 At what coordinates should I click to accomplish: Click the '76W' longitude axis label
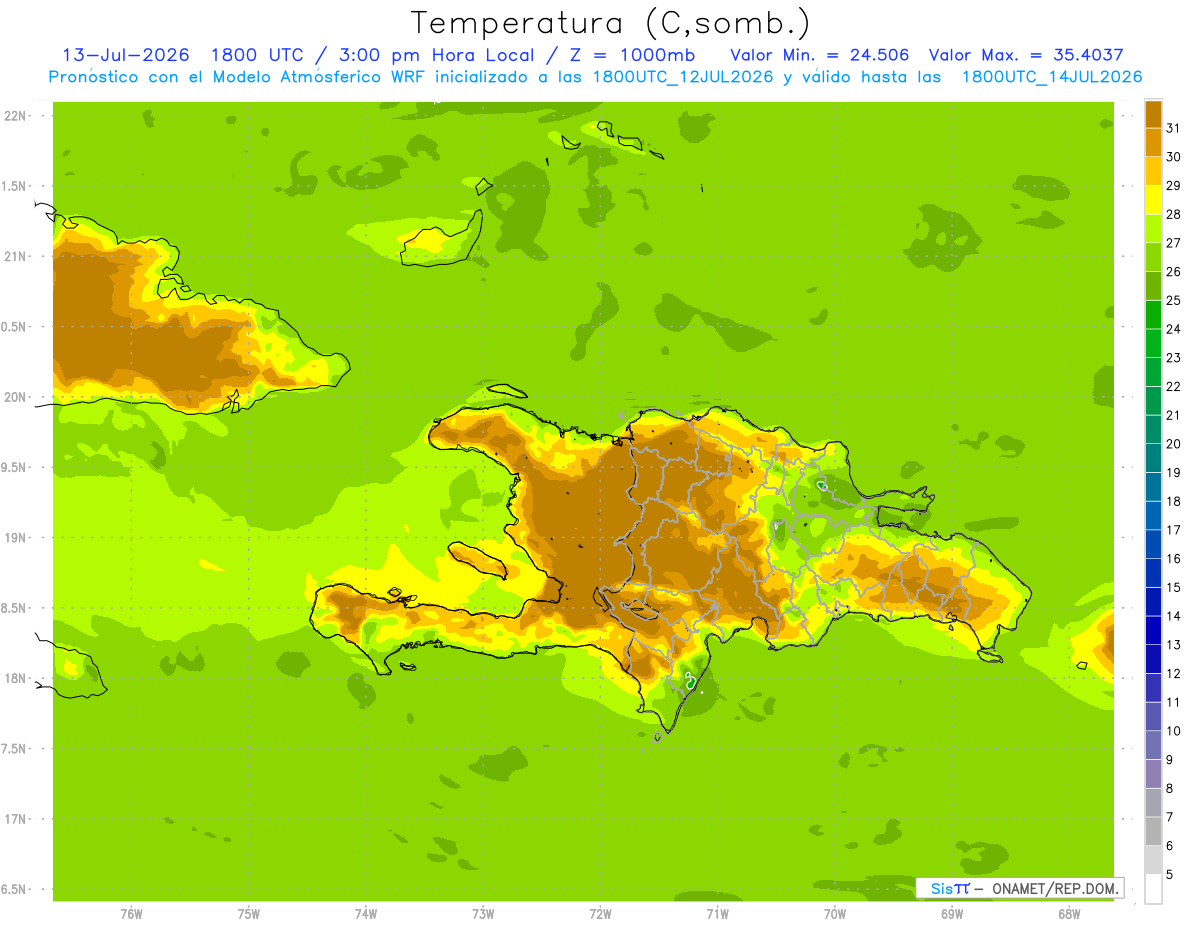tap(131, 913)
